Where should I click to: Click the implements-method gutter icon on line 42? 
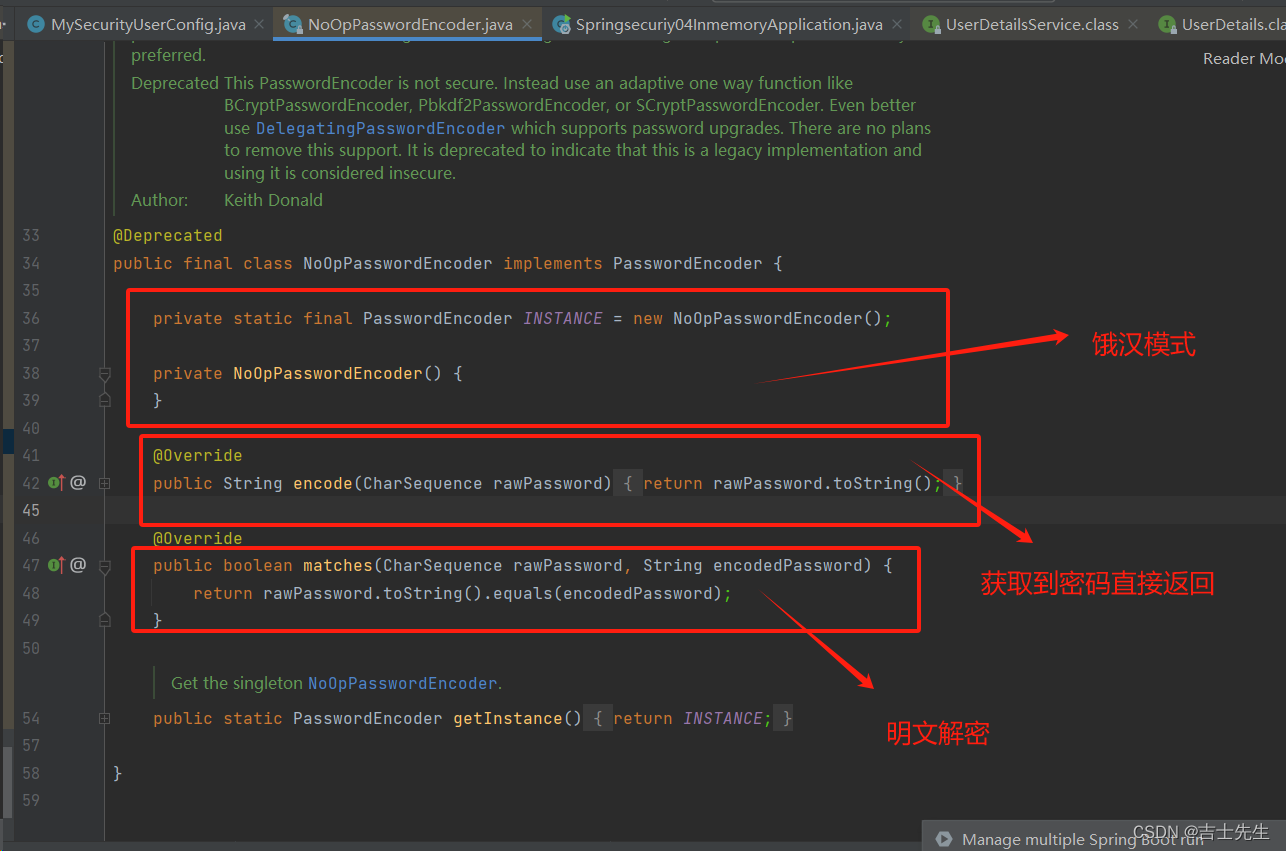pos(56,483)
